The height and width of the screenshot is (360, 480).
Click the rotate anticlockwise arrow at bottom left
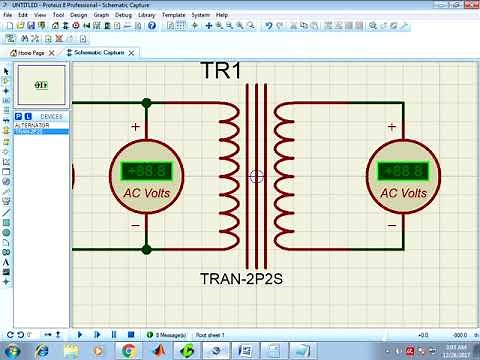20,335
